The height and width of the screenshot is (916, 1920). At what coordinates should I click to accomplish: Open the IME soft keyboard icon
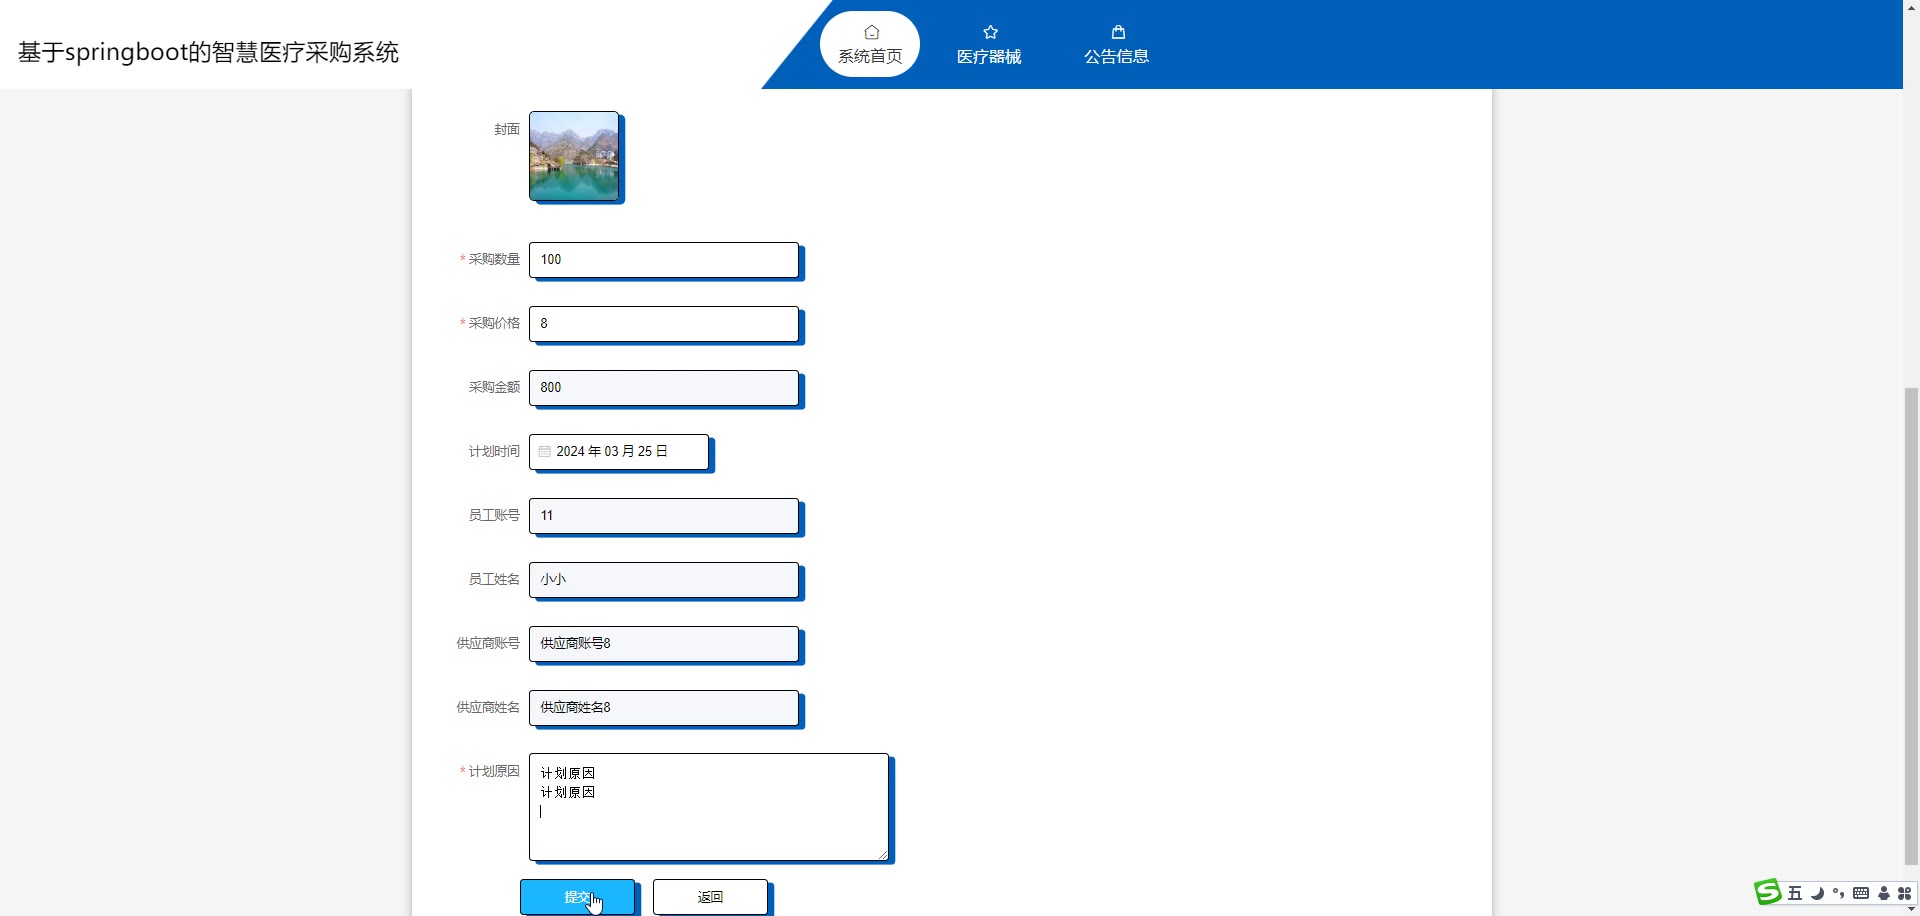tap(1861, 893)
